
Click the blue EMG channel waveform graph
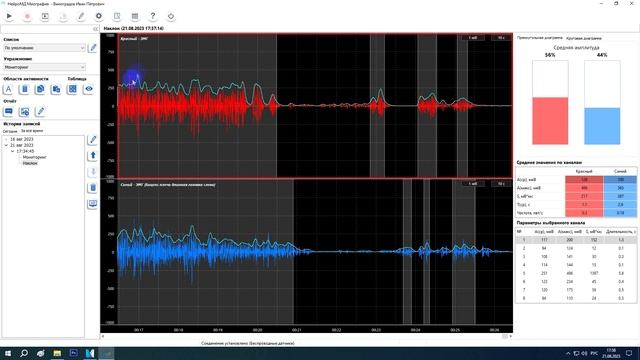(315, 252)
